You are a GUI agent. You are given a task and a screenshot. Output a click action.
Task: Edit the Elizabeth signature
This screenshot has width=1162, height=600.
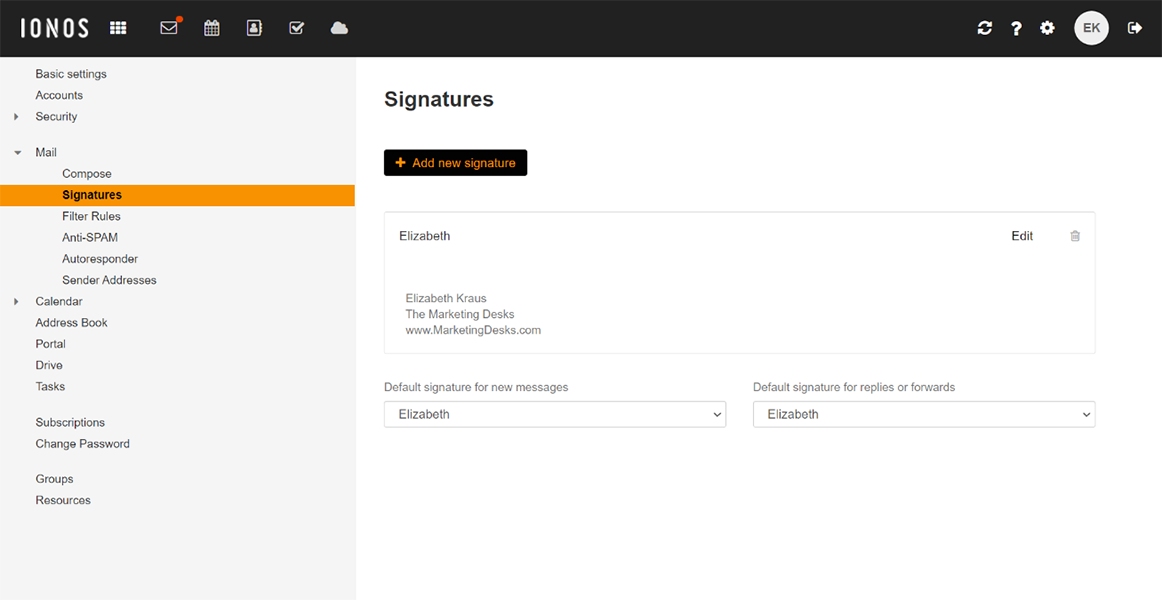1022,236
